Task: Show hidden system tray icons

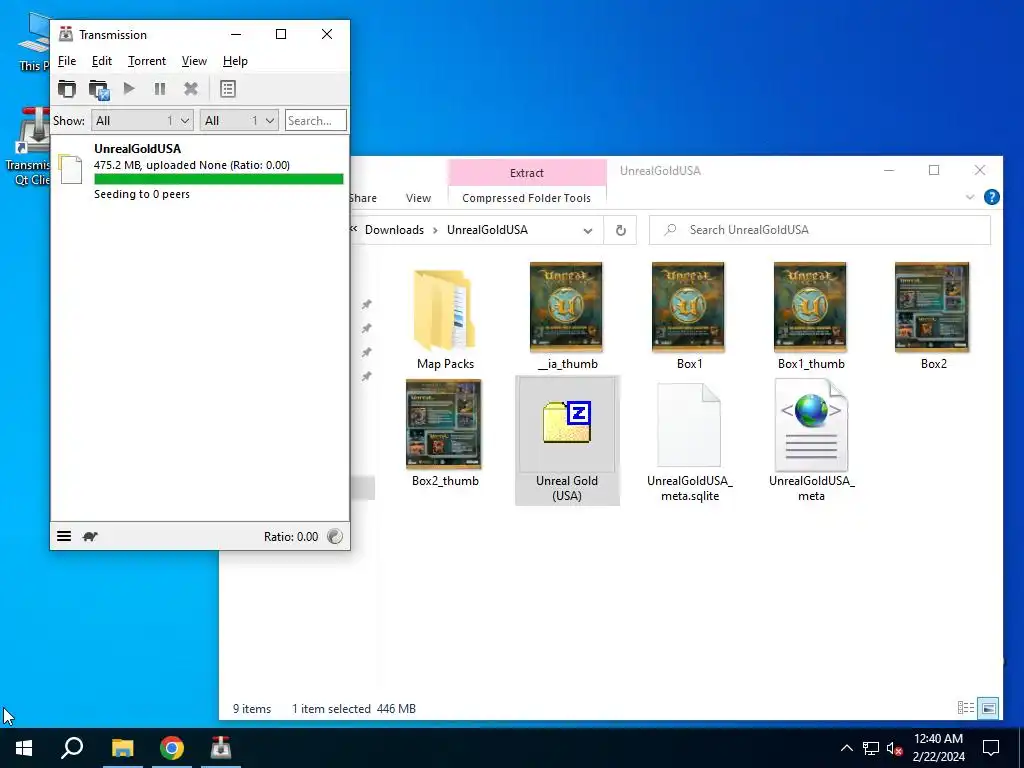Action: click(x=846, y=748)
